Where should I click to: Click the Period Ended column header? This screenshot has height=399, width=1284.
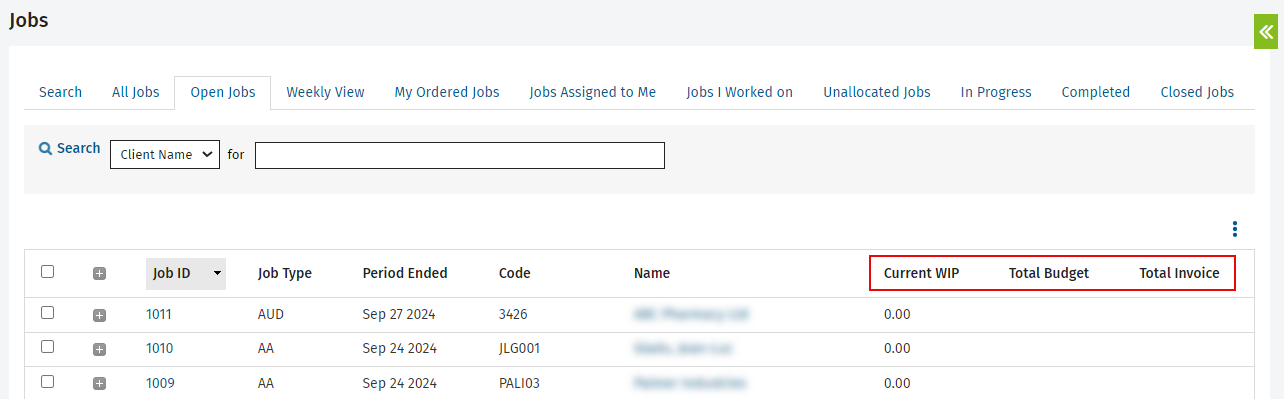[405, 273]
